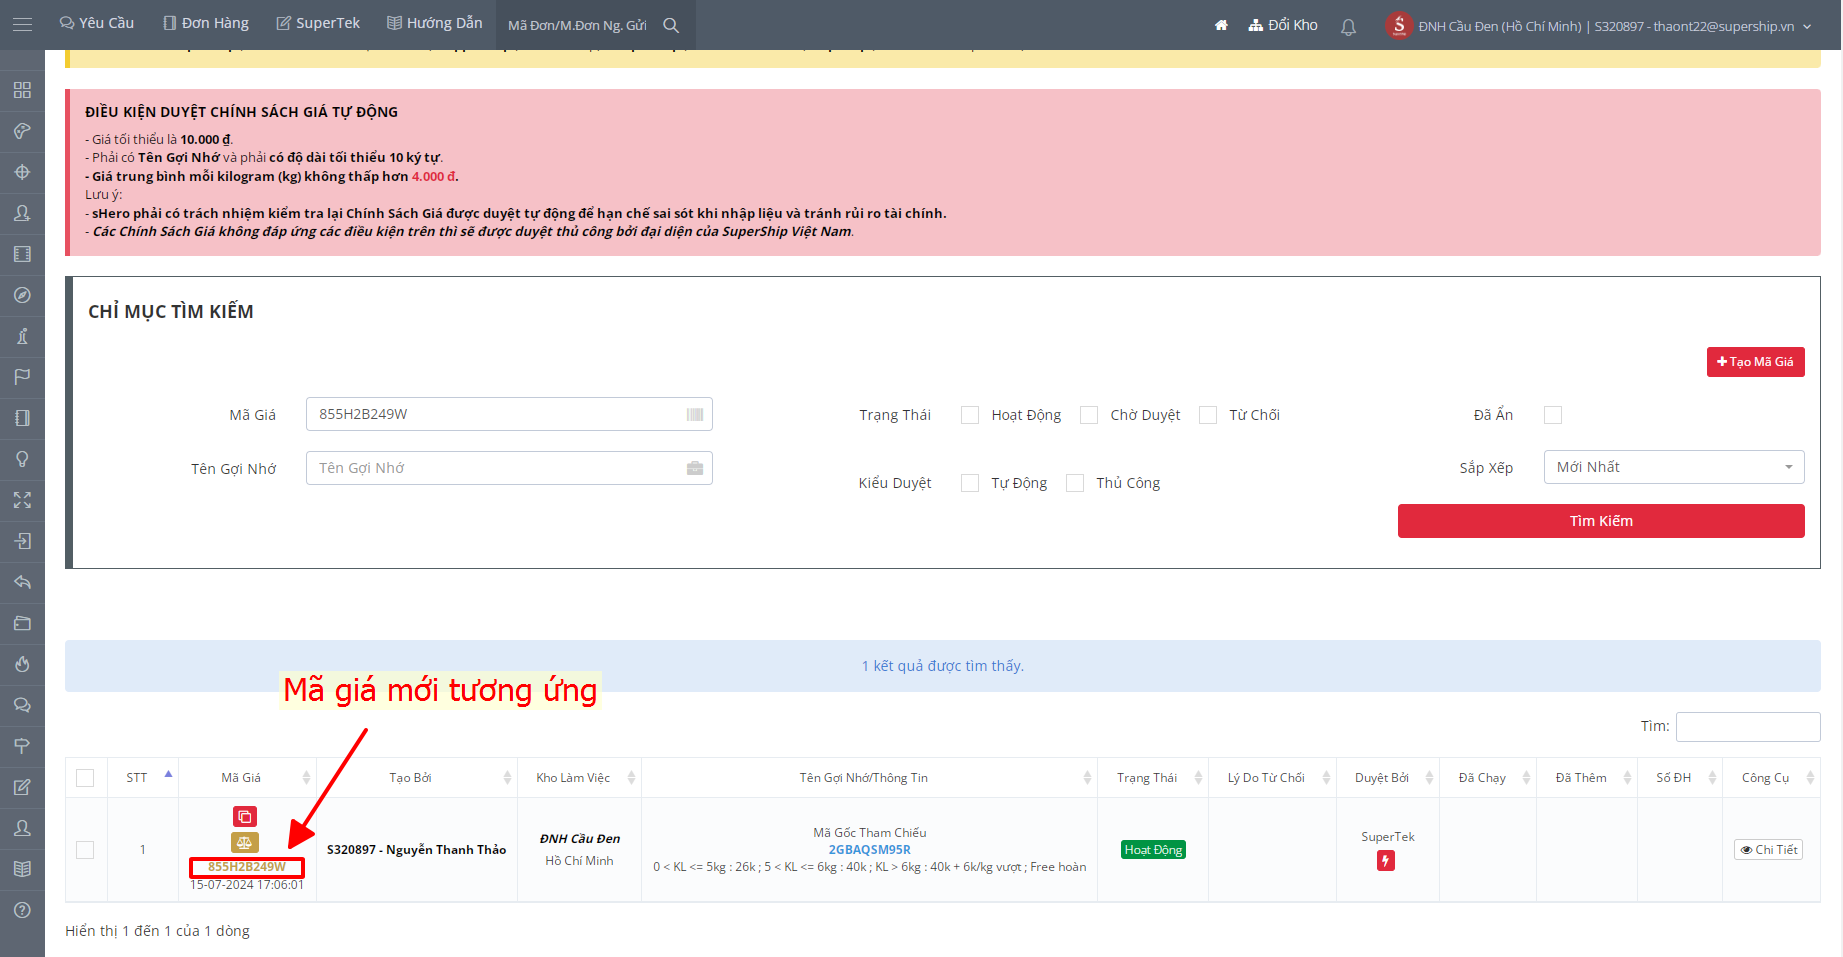Viewport: 1843px width, 957px height.
Task: Click the expand arrows icon in sidebar
Action: [x=22, y=500]
